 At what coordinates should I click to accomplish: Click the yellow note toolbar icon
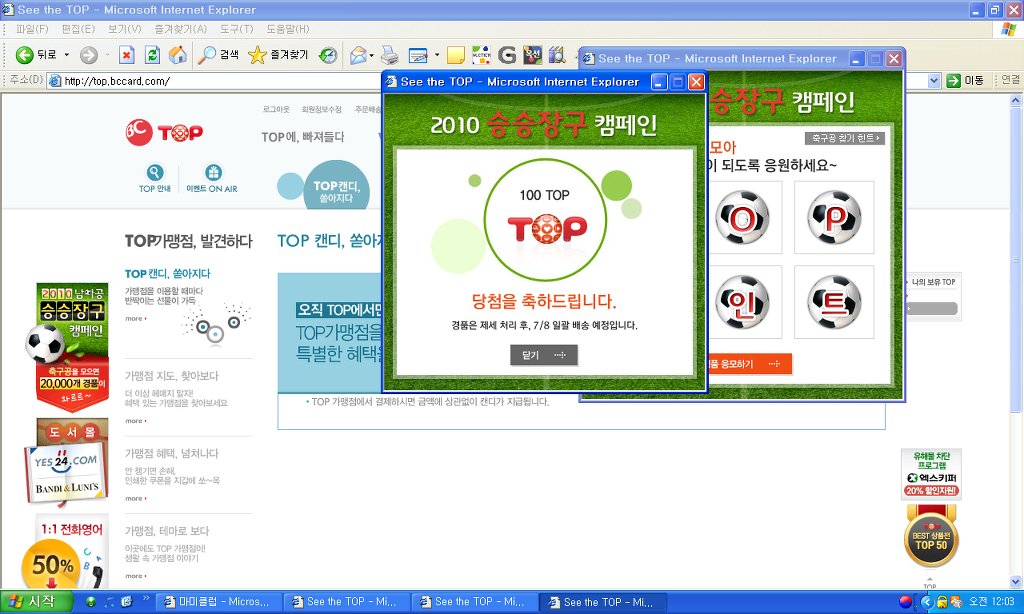[x=456, y=56]
